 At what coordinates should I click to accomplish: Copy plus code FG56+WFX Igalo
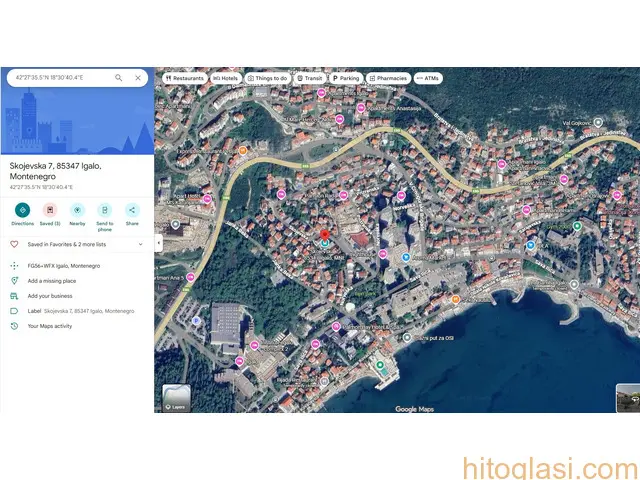63,266
